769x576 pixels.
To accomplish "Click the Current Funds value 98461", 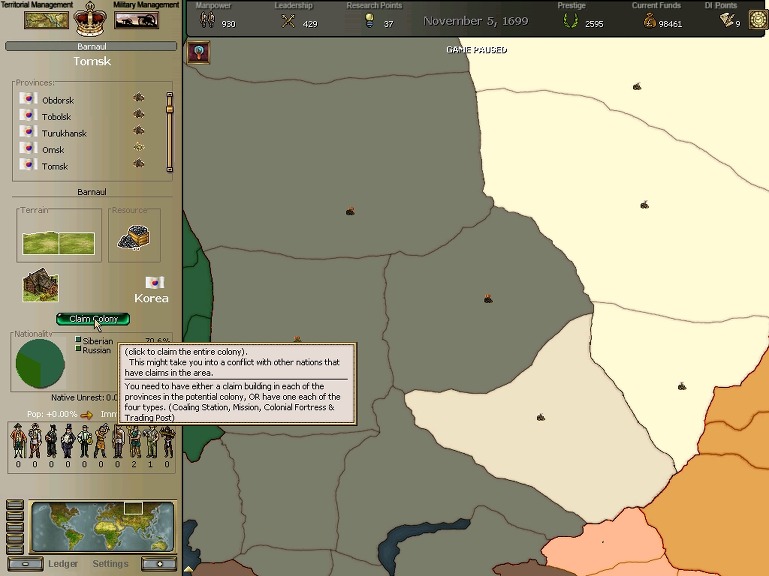I will [x=670, y=24].
